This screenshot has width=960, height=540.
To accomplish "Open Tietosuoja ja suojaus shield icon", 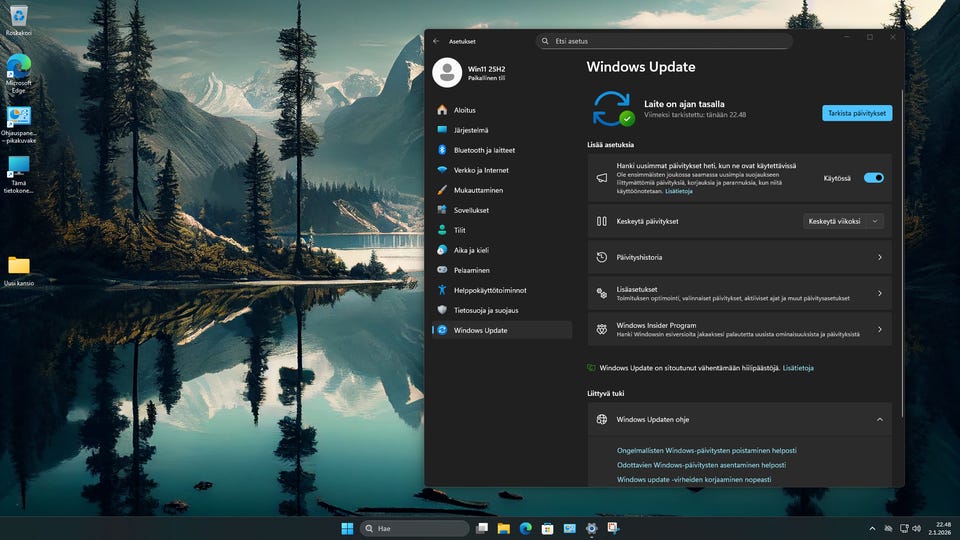I will point(442,310).
